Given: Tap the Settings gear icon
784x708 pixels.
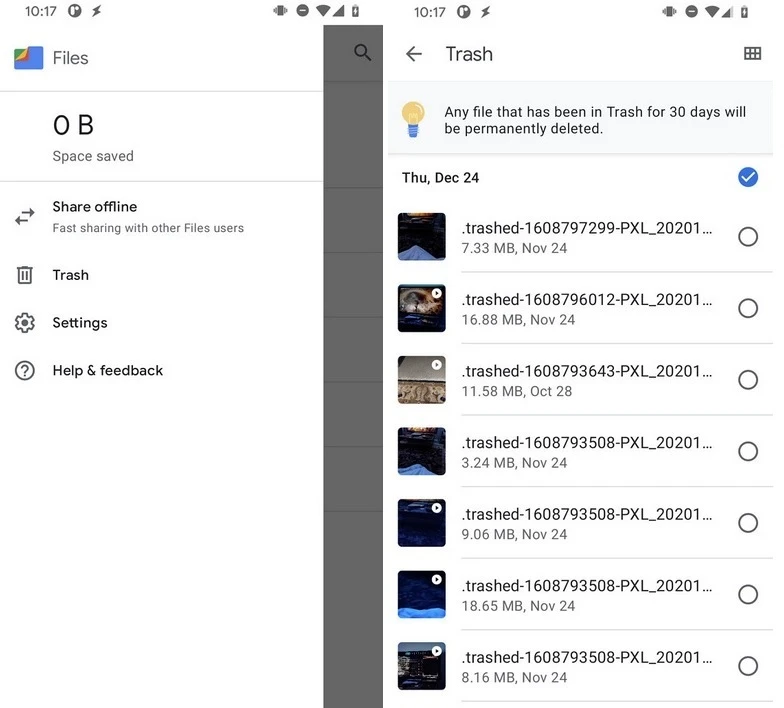Looking at the screenshot, I should (x=25, y=323).
